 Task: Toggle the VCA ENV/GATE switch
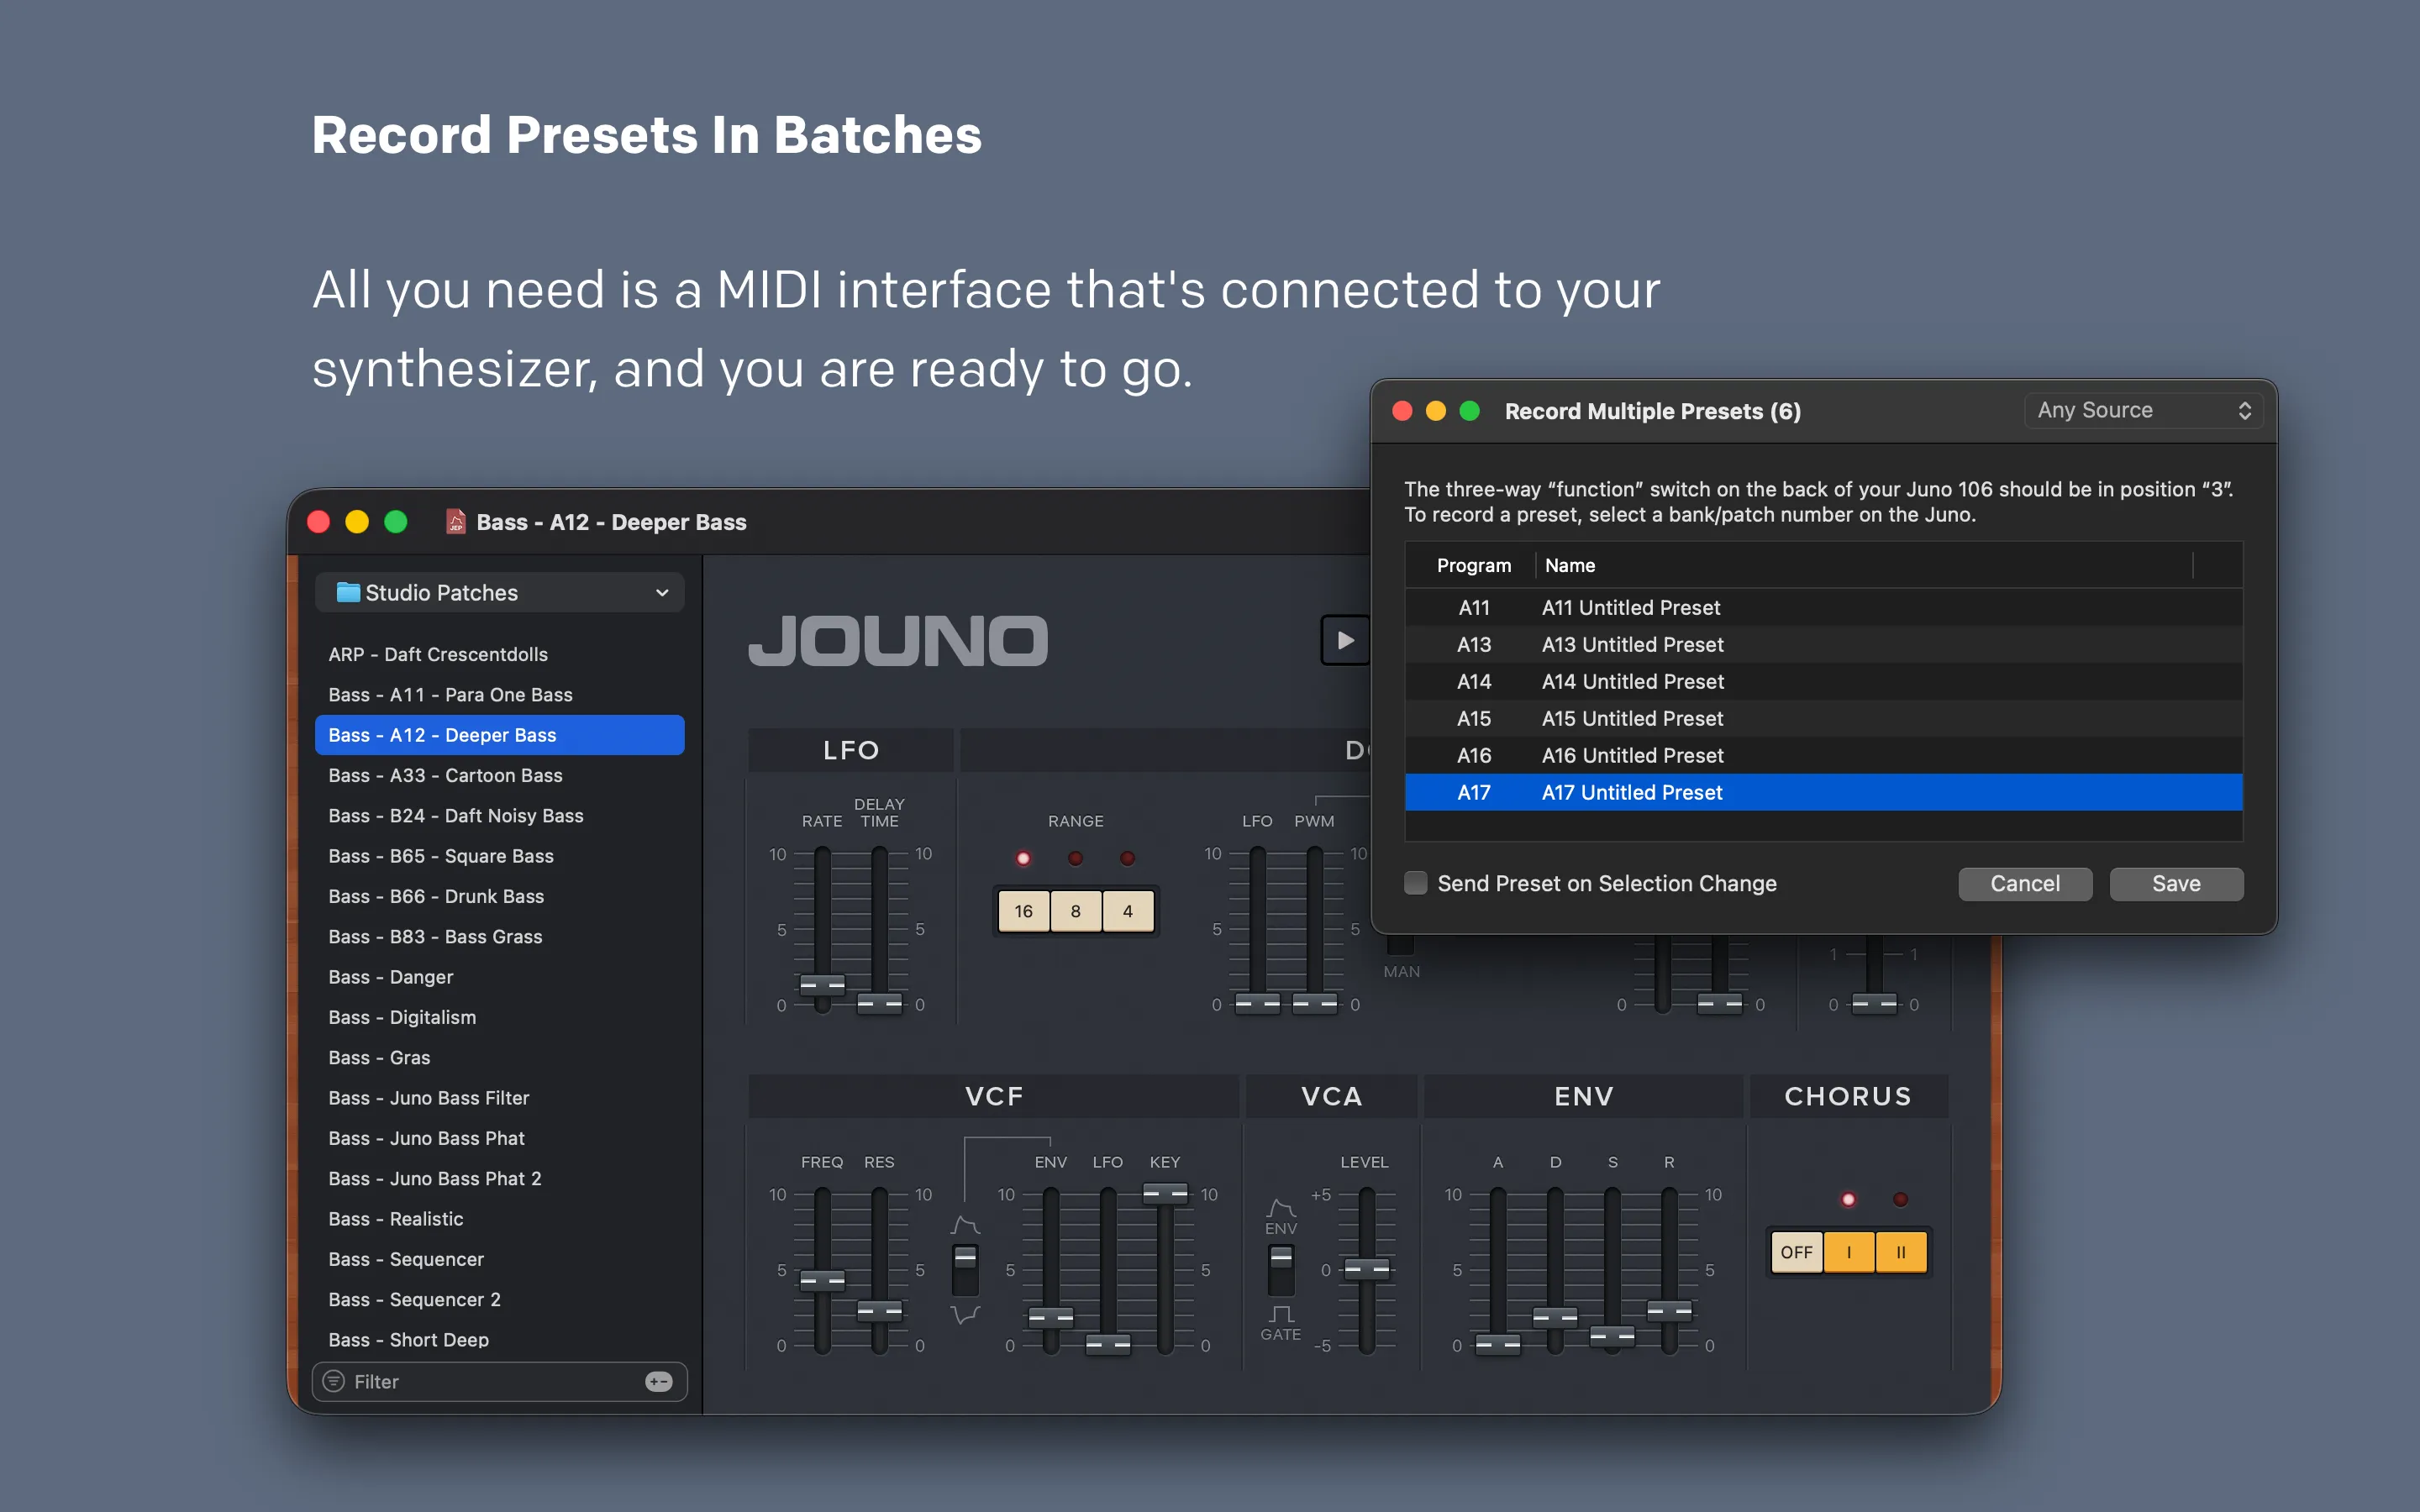(1281, 1270)
